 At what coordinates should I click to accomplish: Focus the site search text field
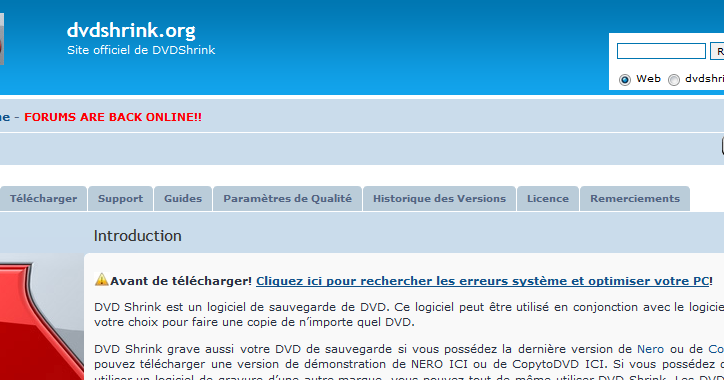tap(661, 51)
